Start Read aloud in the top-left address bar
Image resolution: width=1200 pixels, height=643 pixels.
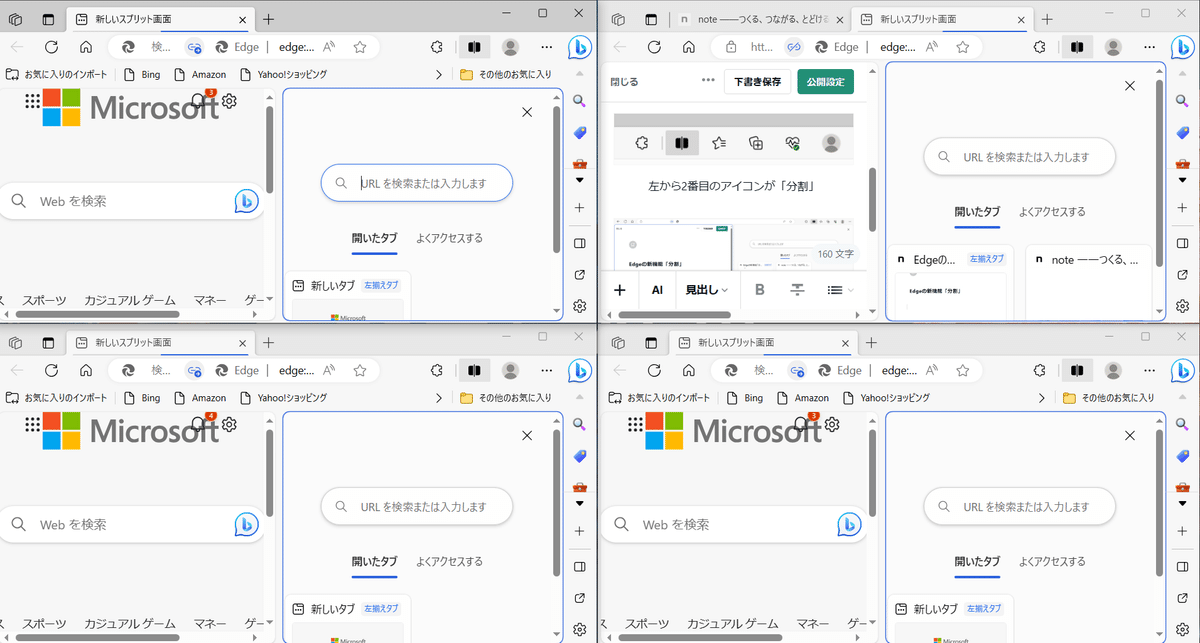click(x=331, y=47)
